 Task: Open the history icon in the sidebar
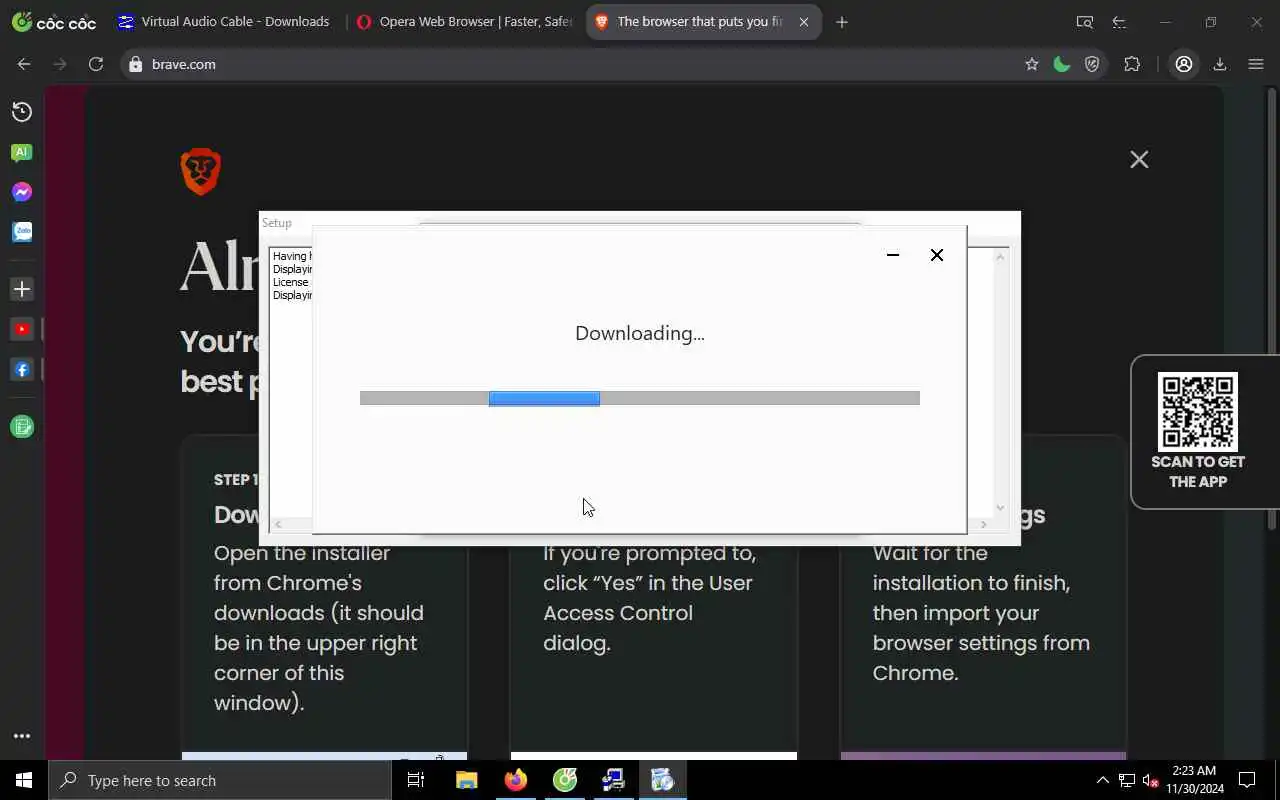coord(21,112)
